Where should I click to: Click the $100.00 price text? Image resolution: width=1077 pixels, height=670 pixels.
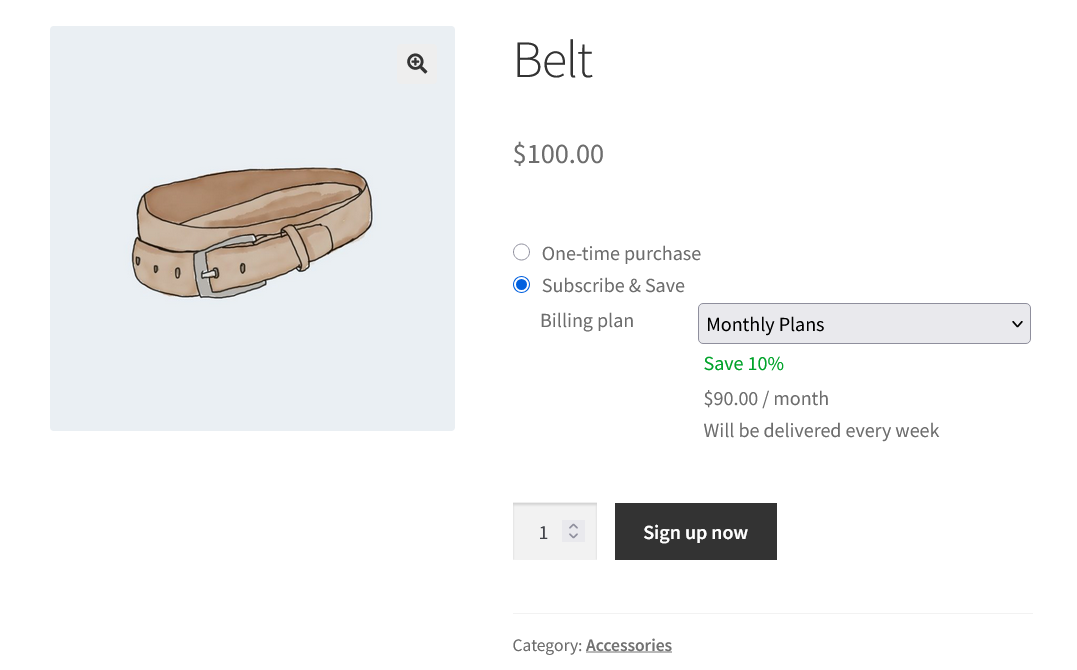coord(558,154)
